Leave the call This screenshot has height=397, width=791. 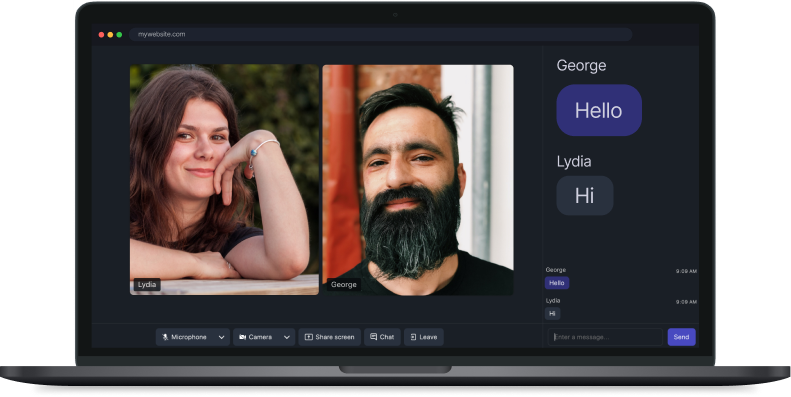pyautogui.click(x=424, y=337)
